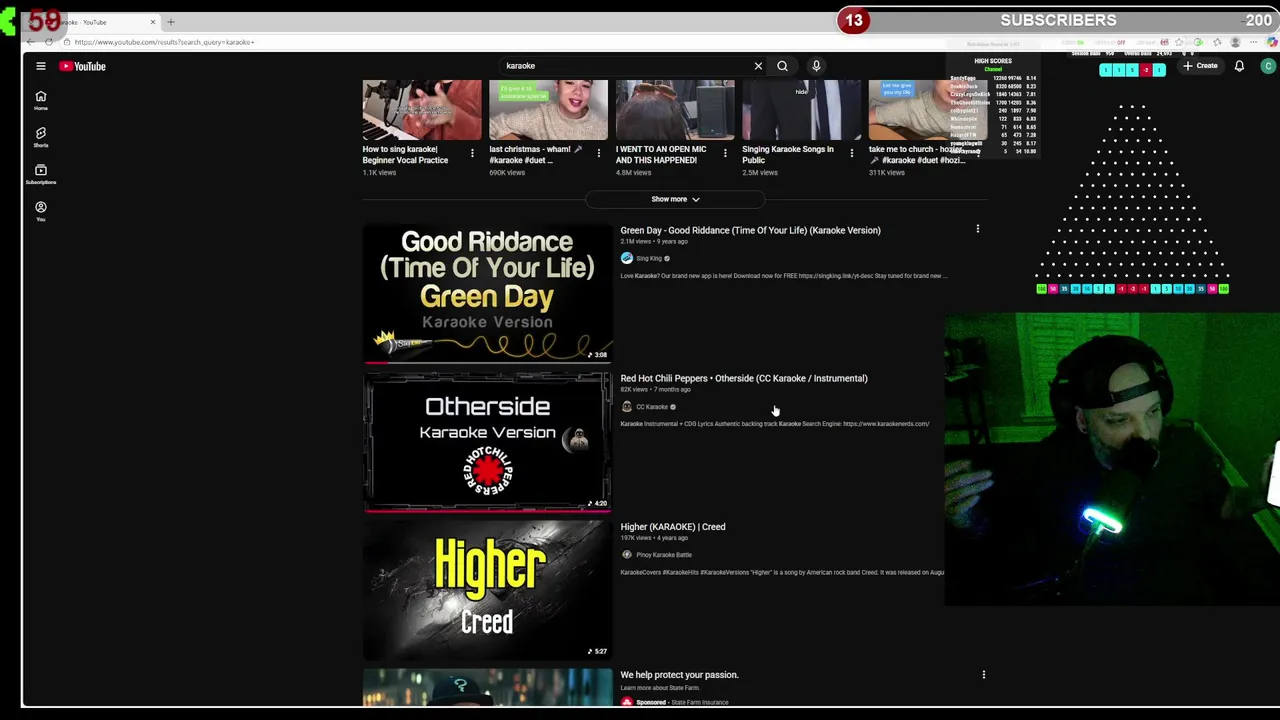Open the notifications bell
Viewport: 1280px width, 720px height.
point(1239,66)
